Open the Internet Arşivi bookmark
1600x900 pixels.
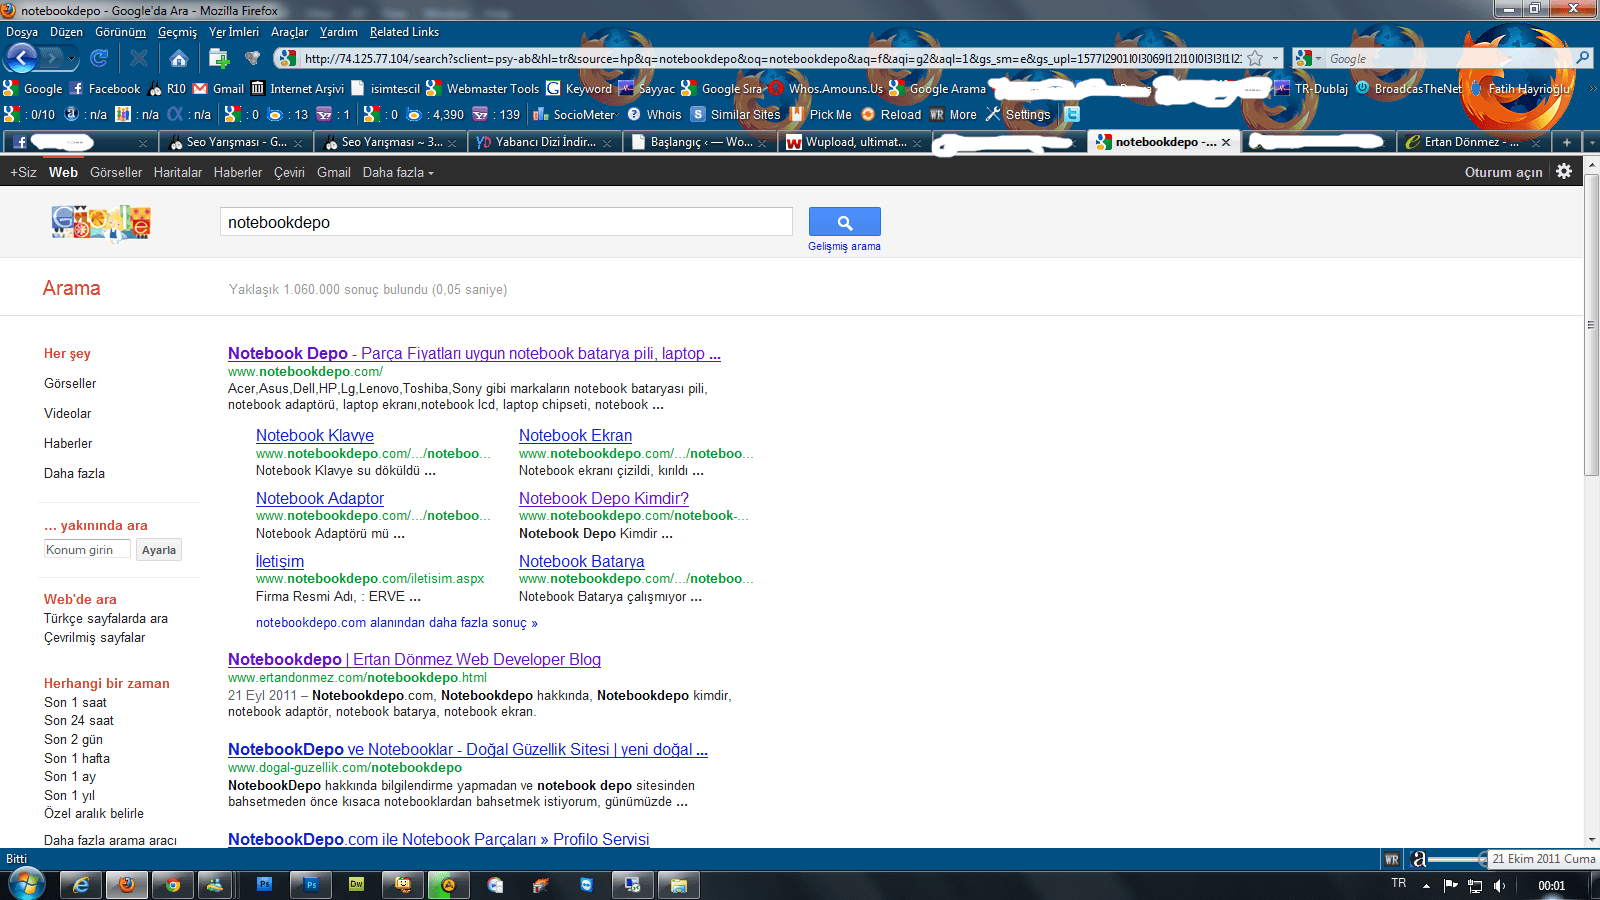[x=297, y=89]
